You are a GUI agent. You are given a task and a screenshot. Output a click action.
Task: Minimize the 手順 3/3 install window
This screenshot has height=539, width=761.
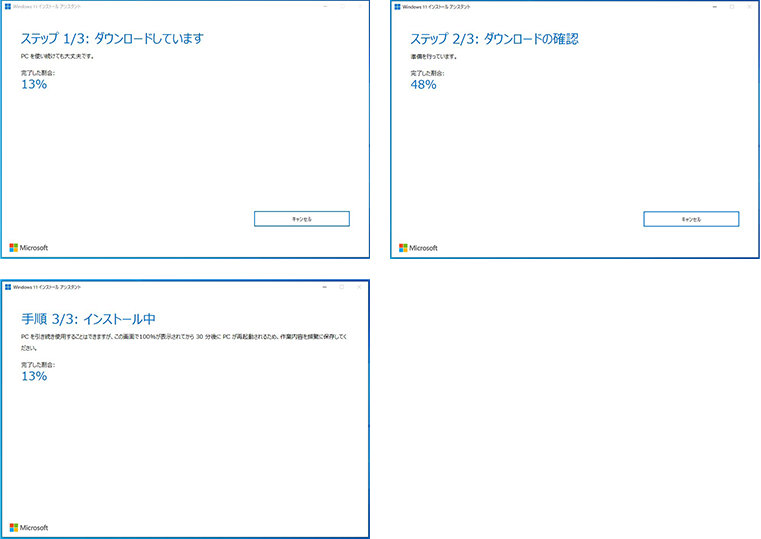click(325, 287)
